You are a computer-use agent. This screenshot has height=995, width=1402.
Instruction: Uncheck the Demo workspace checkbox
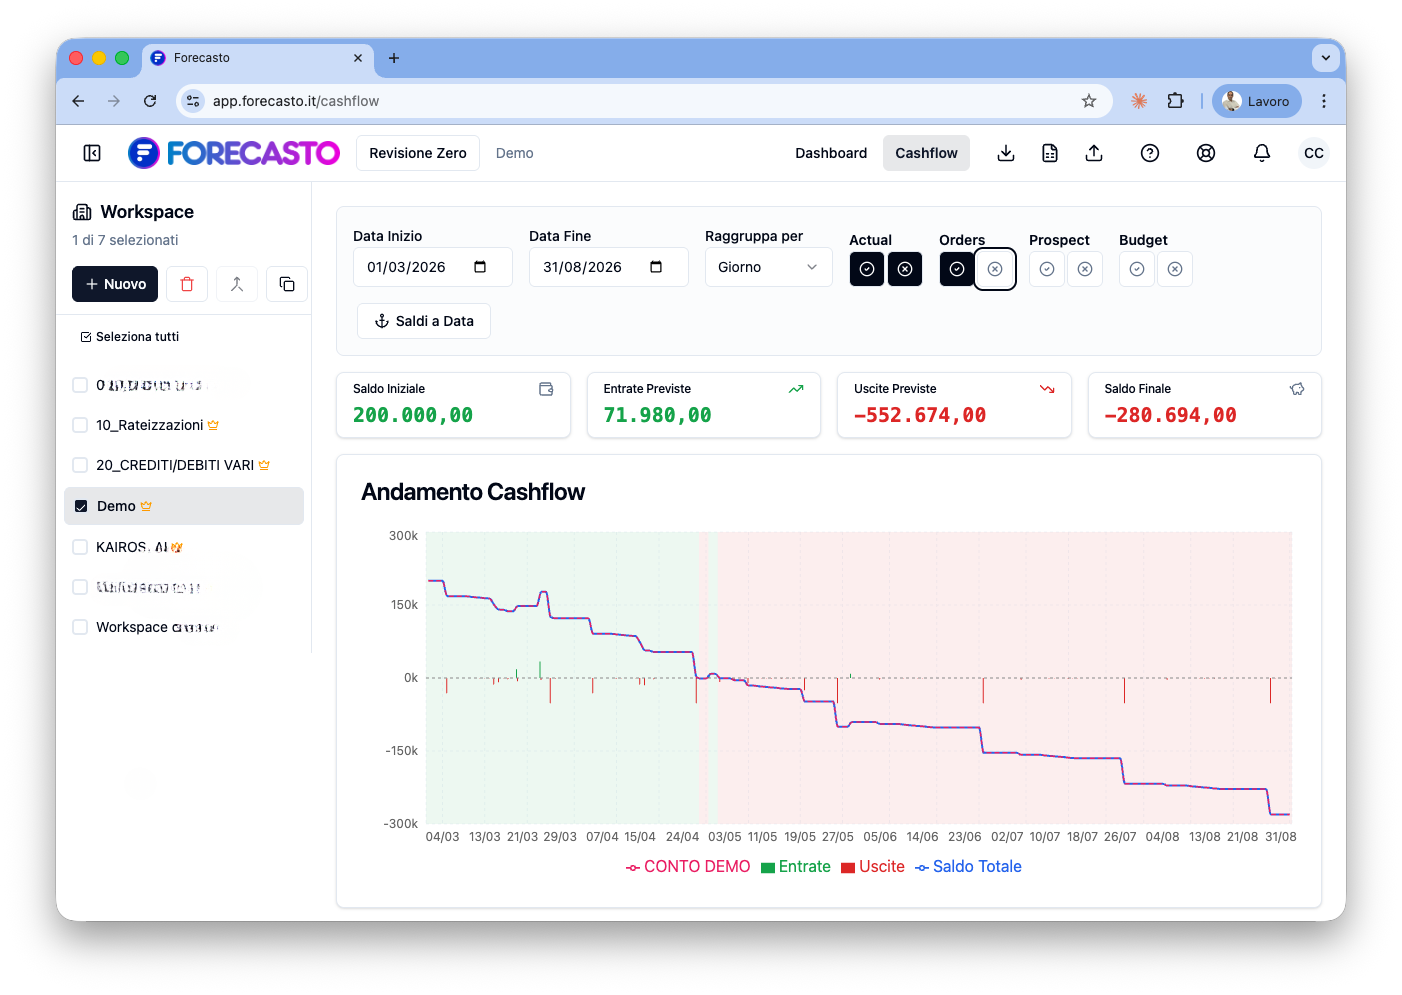pyautogui.click(x=80, y=506)
